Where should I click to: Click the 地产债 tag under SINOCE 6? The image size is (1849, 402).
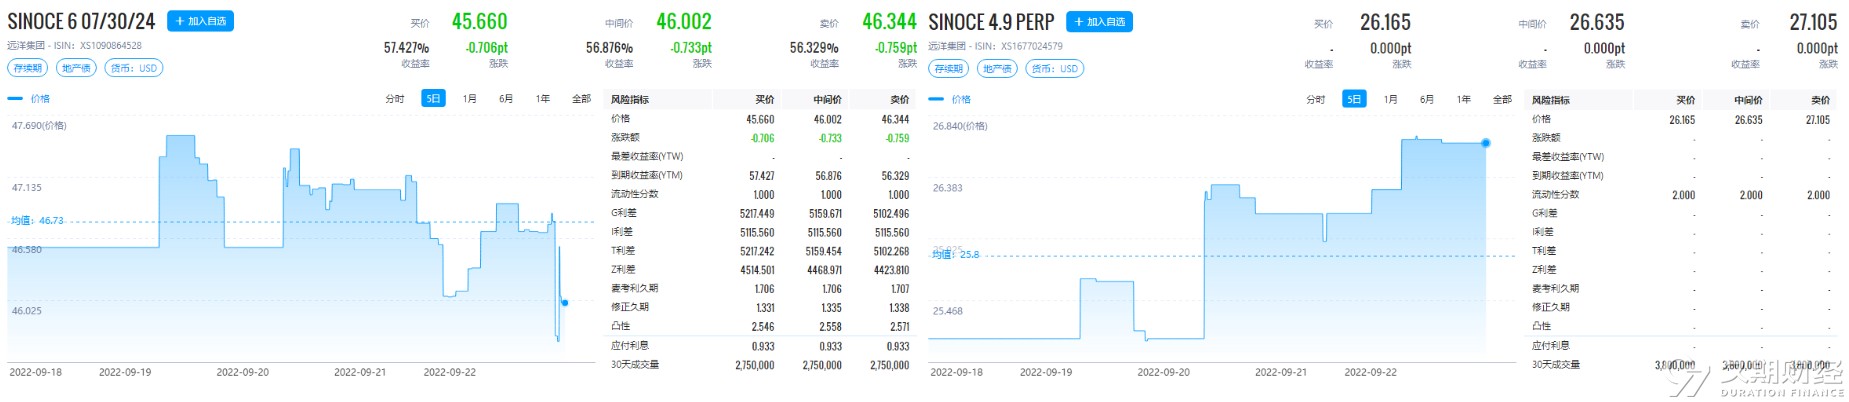click(76, 68)
